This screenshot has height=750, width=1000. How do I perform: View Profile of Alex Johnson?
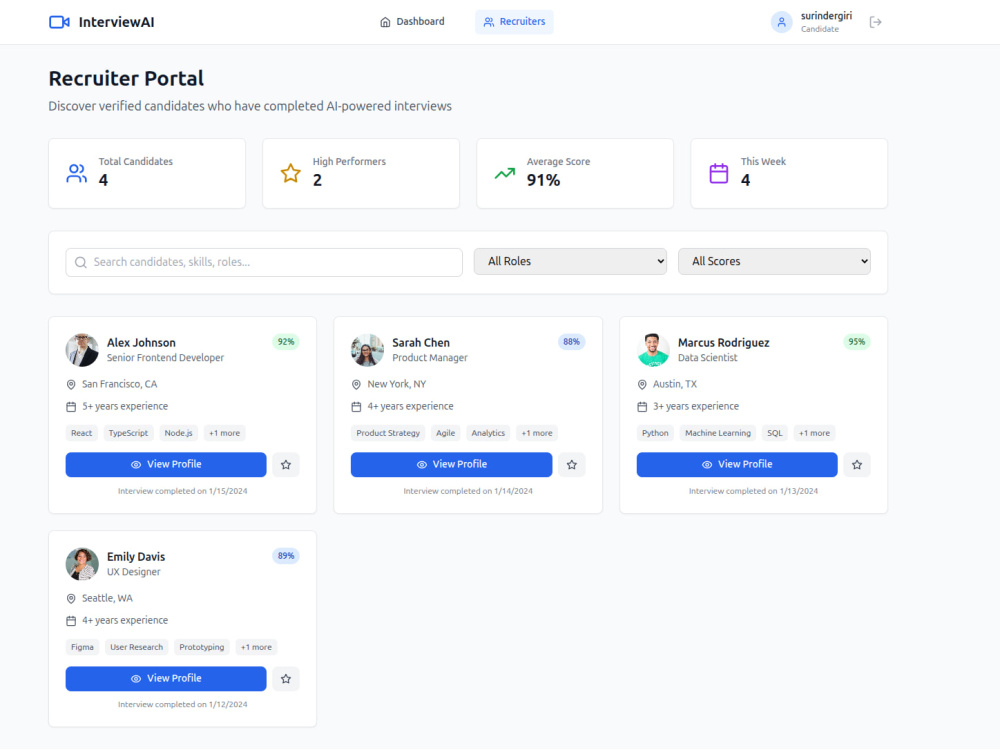pyautogui.click(x=166, y=464)
